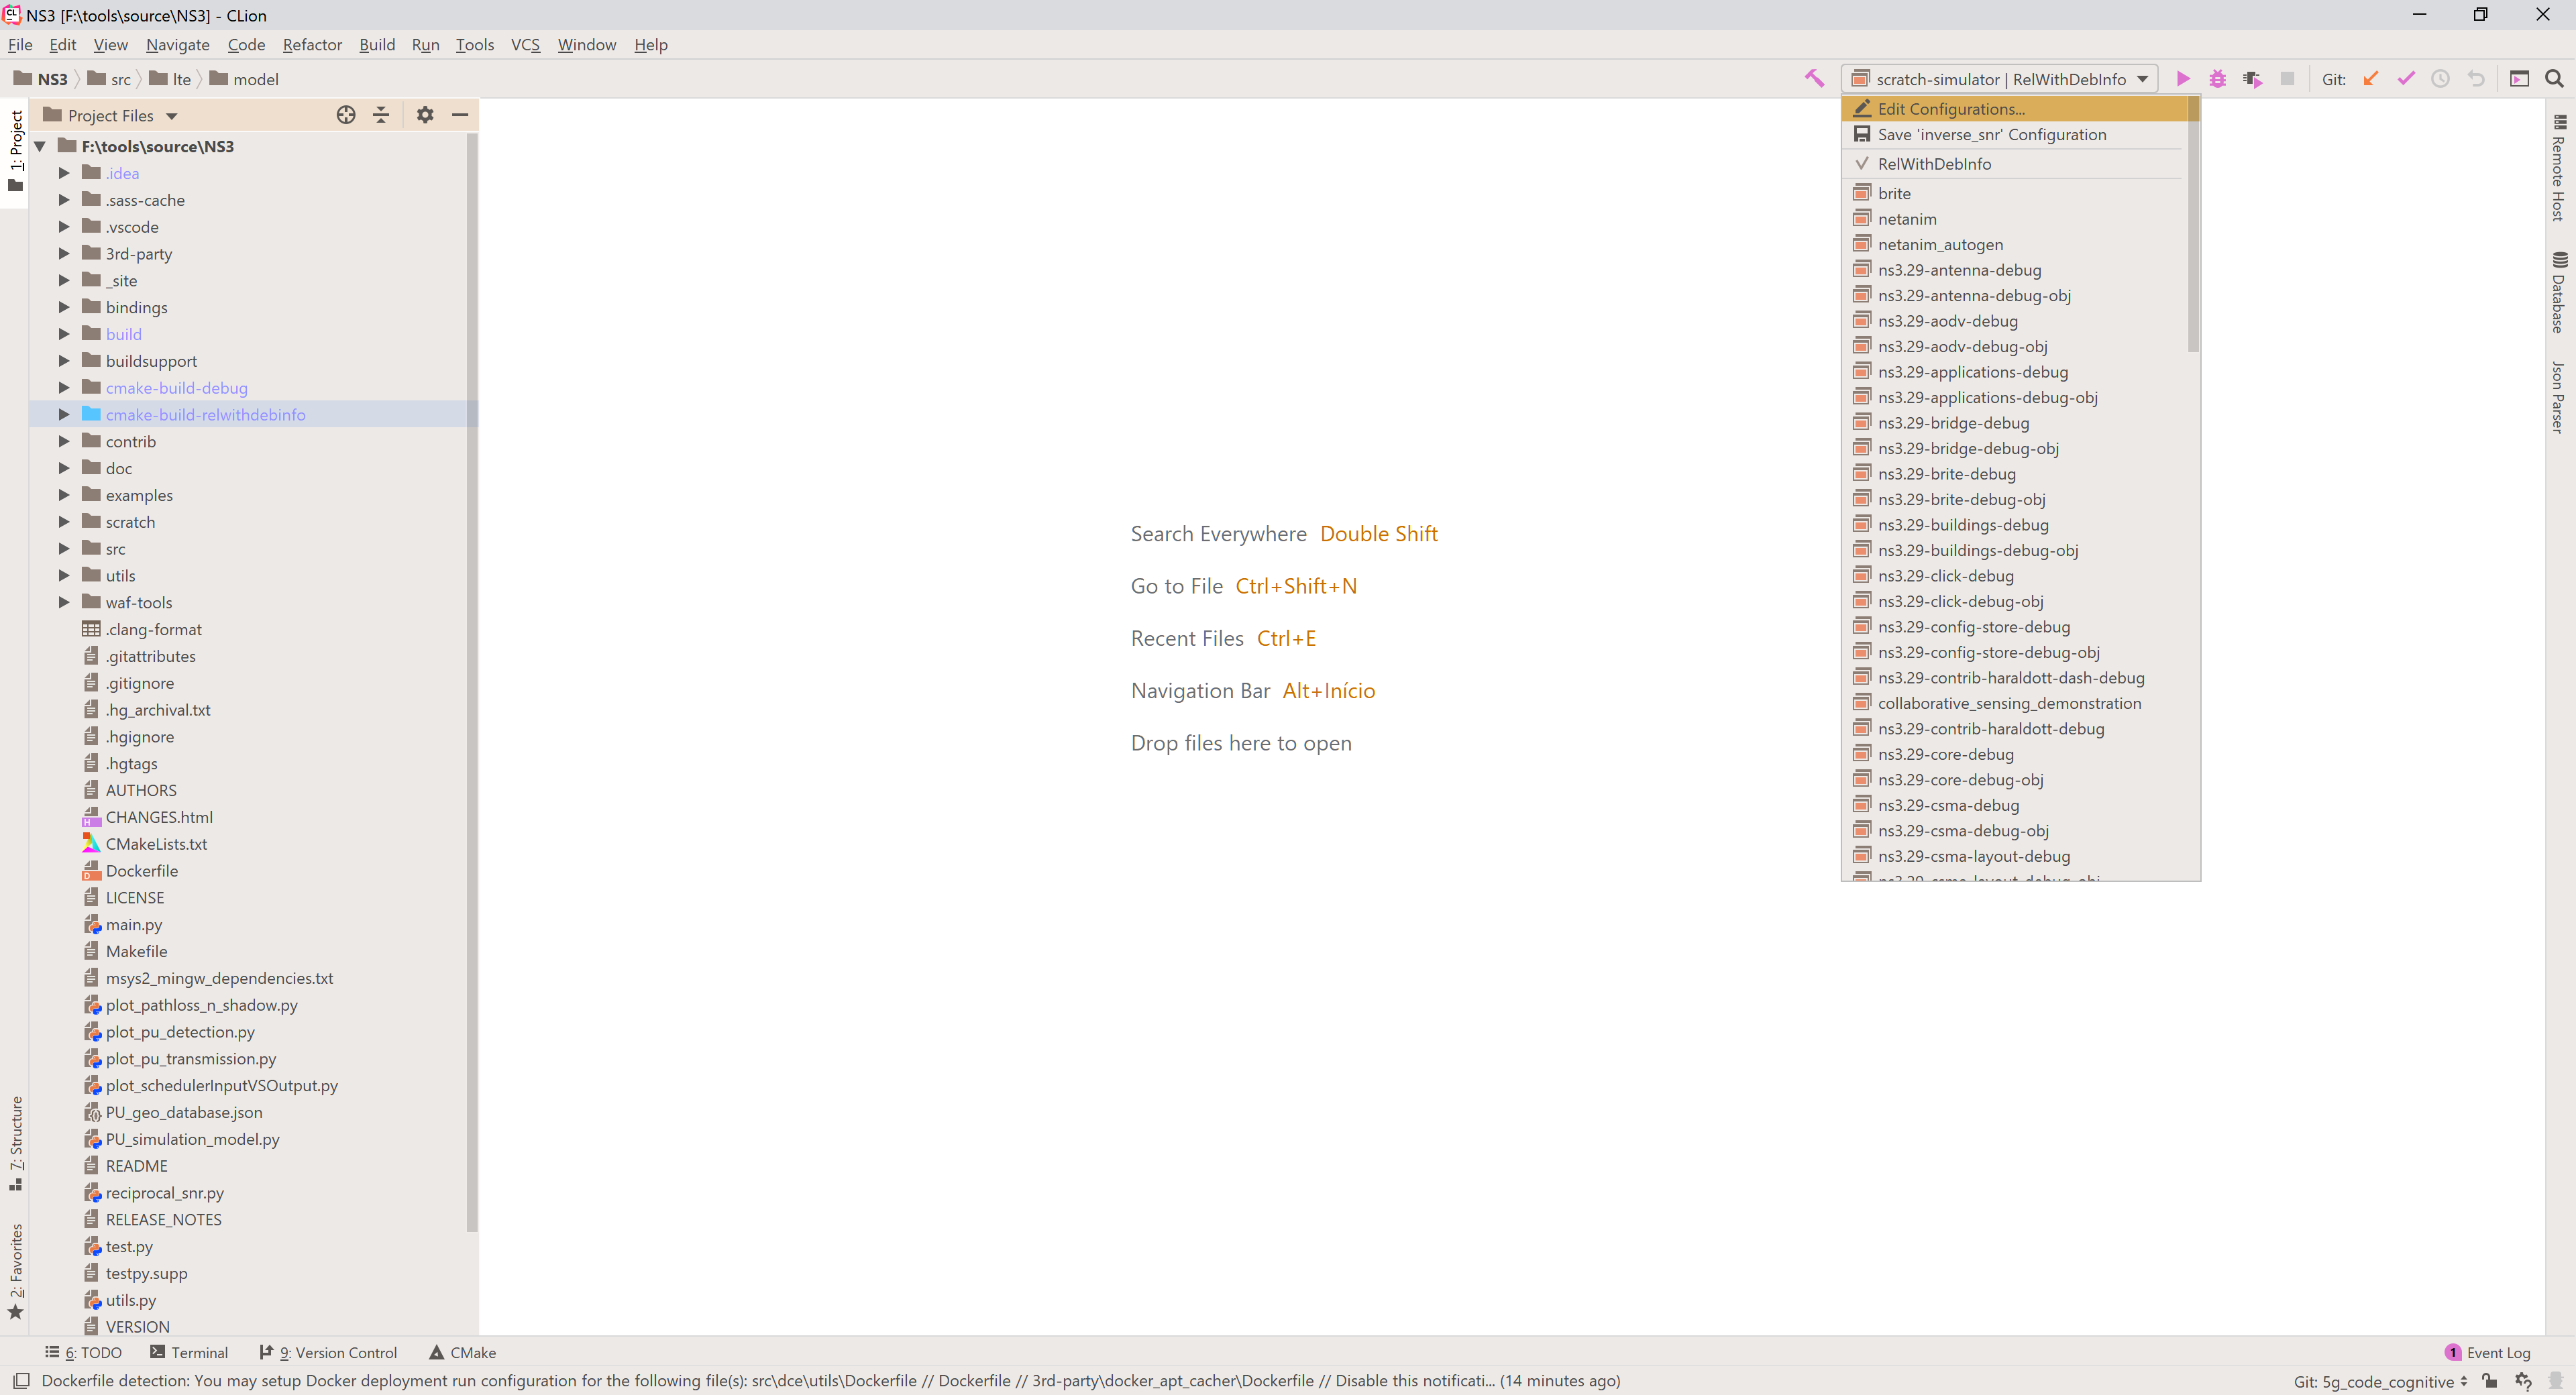Click the Build hammer icon
The image size is (2576, 1395).
click(x=1814, y=79)
